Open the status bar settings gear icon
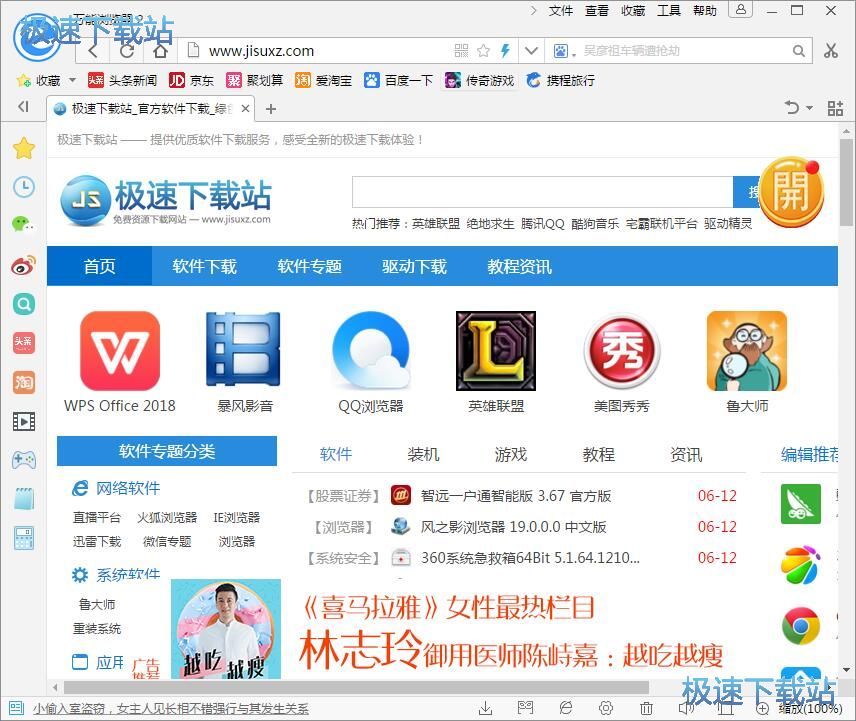856x721 pixels. [x=605, y=708]
